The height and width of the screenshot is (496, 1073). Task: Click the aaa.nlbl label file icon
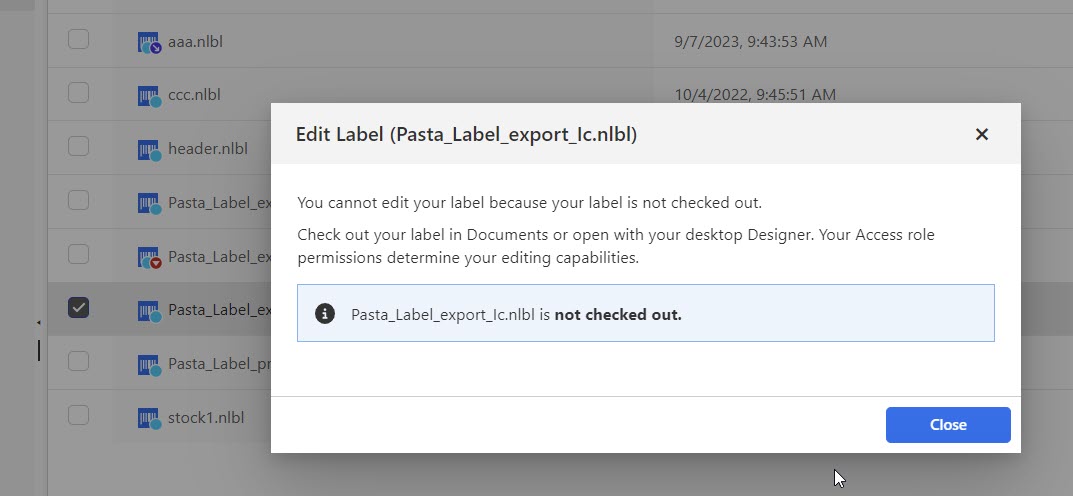coord(149,42)
